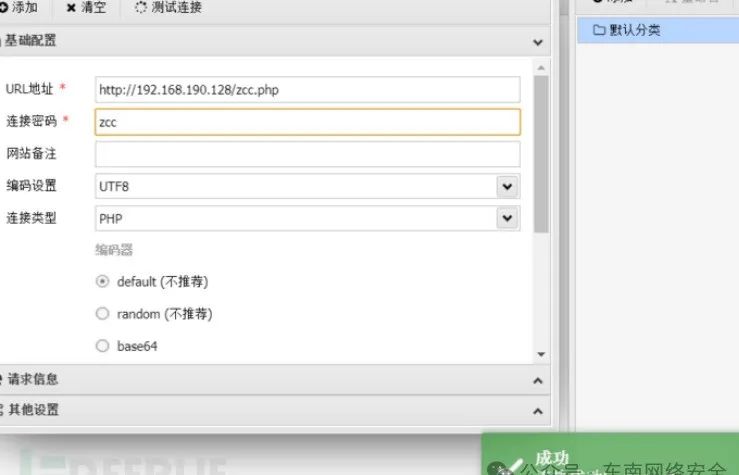Click the form vertical scrollbar thumb

point(541,154)
